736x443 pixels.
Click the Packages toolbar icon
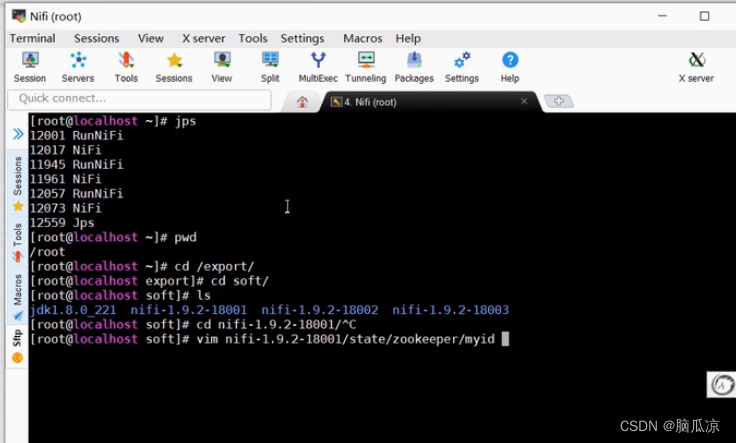click(x=414, y=67)
